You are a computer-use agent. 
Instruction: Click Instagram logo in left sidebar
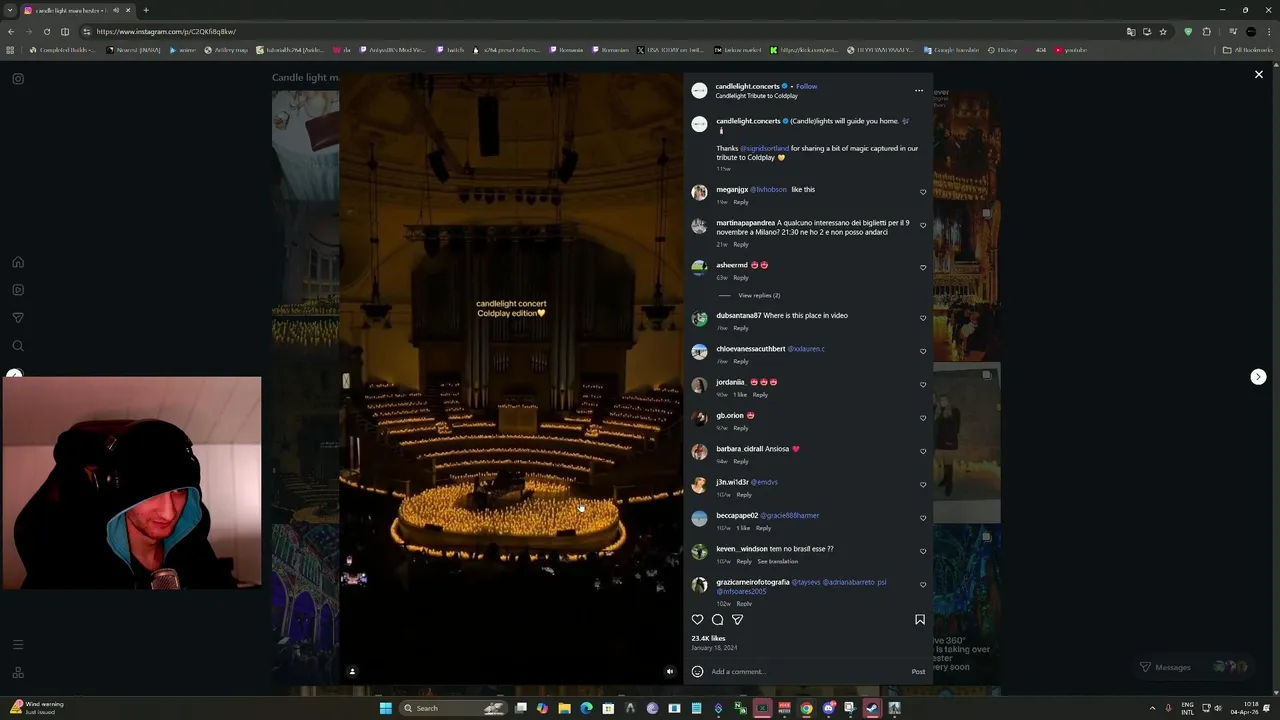pyautogui.click(x=18, y=79)
